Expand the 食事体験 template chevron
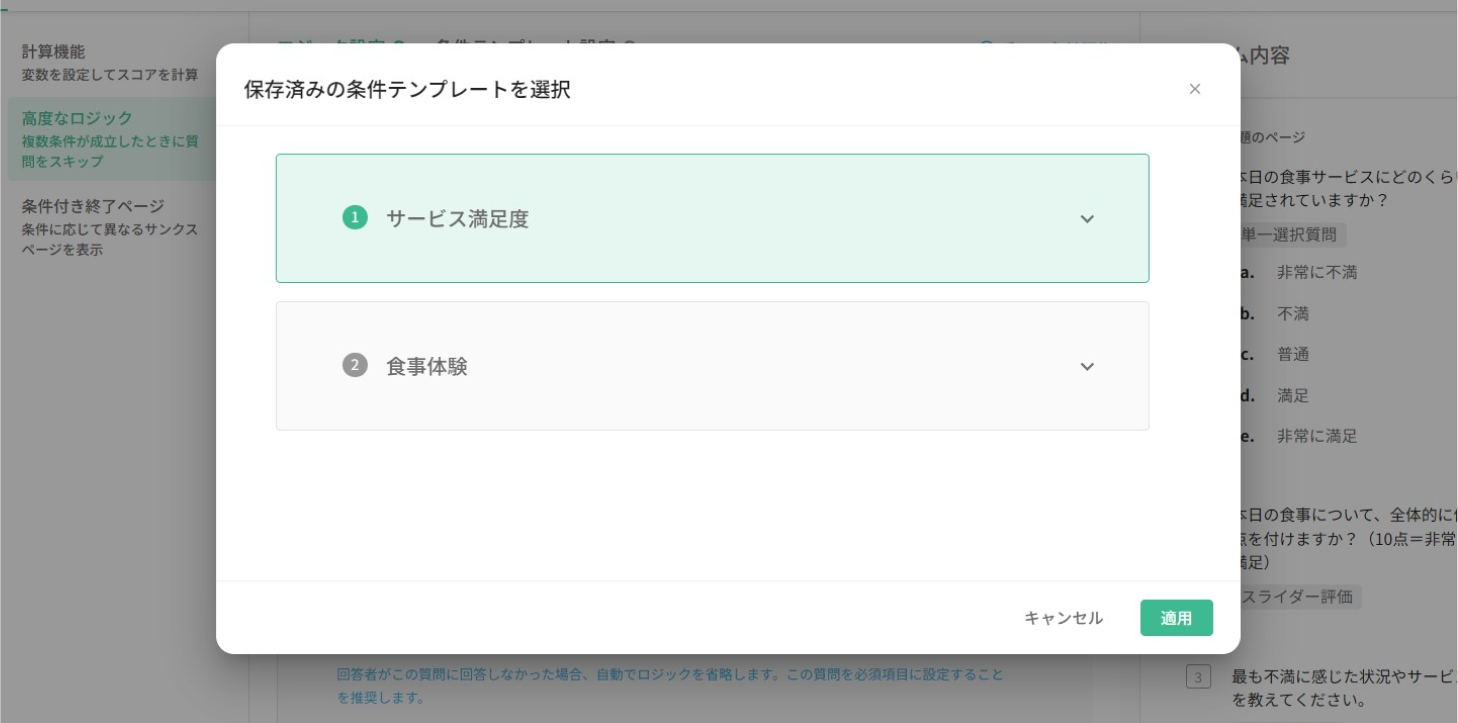The height and width of the screenshot is (723, 1458). [x=1087, y=367]
